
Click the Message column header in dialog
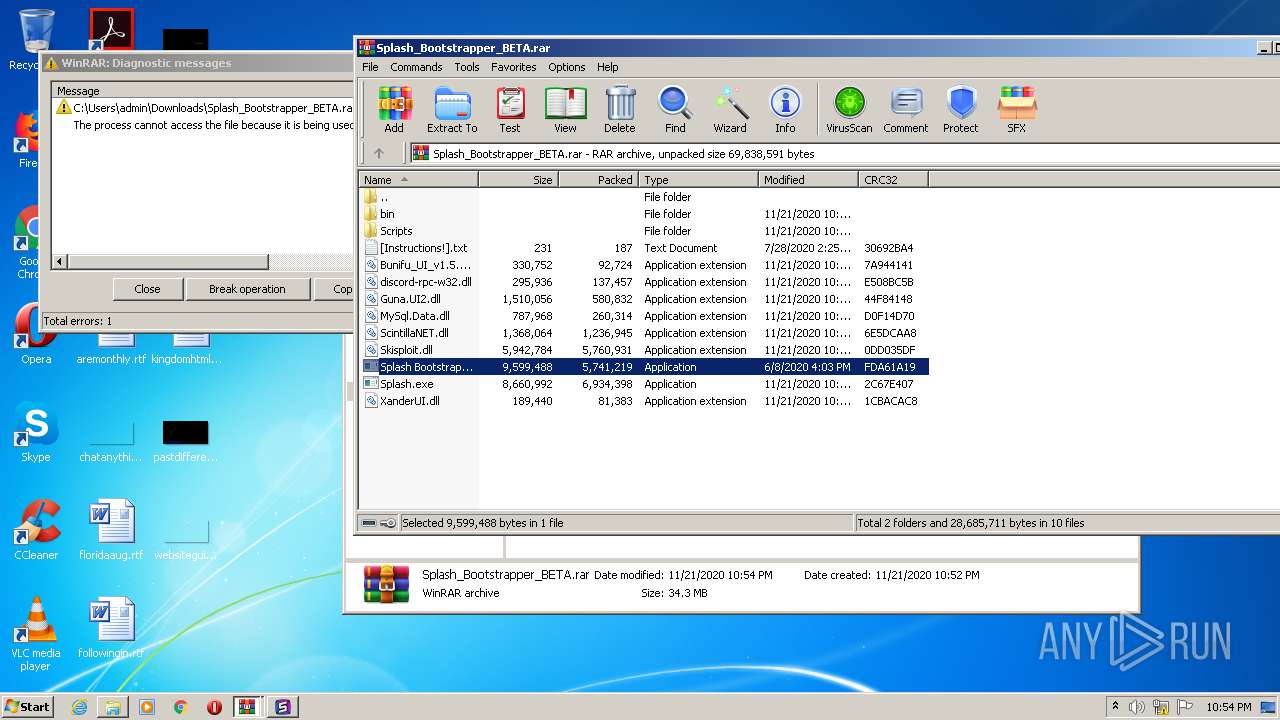(x=203, y=91)
